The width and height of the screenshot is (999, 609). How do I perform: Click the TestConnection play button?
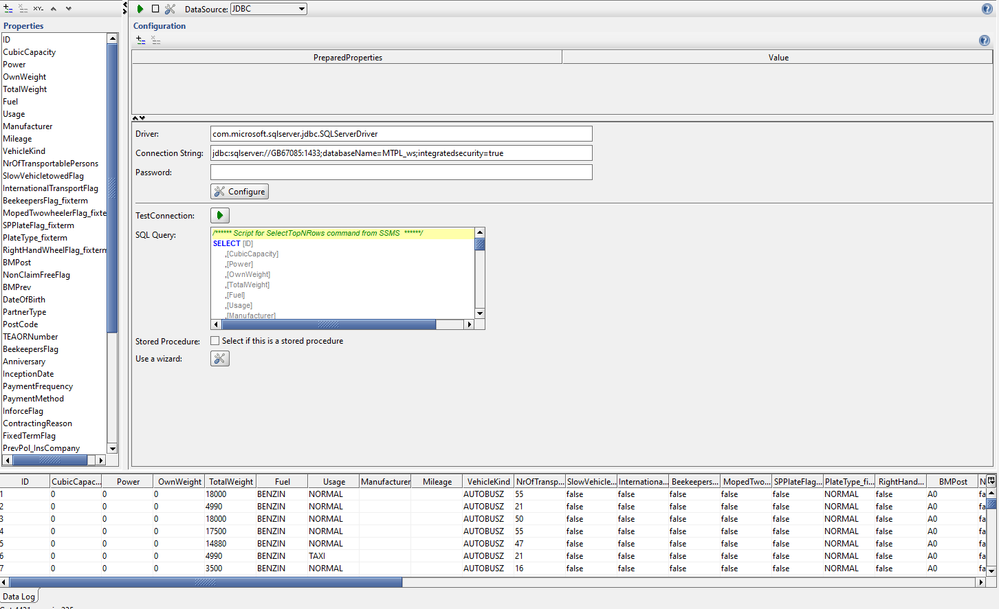[x=220, y=215]
